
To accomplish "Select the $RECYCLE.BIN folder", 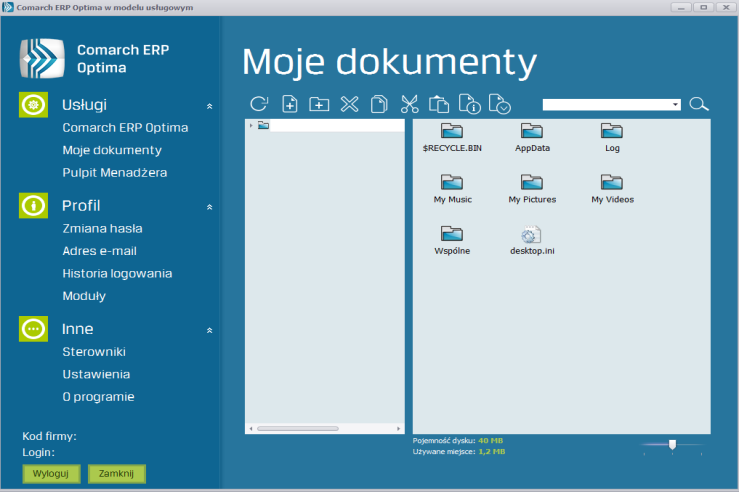I will pyautogui.click(x=452, y=138).
